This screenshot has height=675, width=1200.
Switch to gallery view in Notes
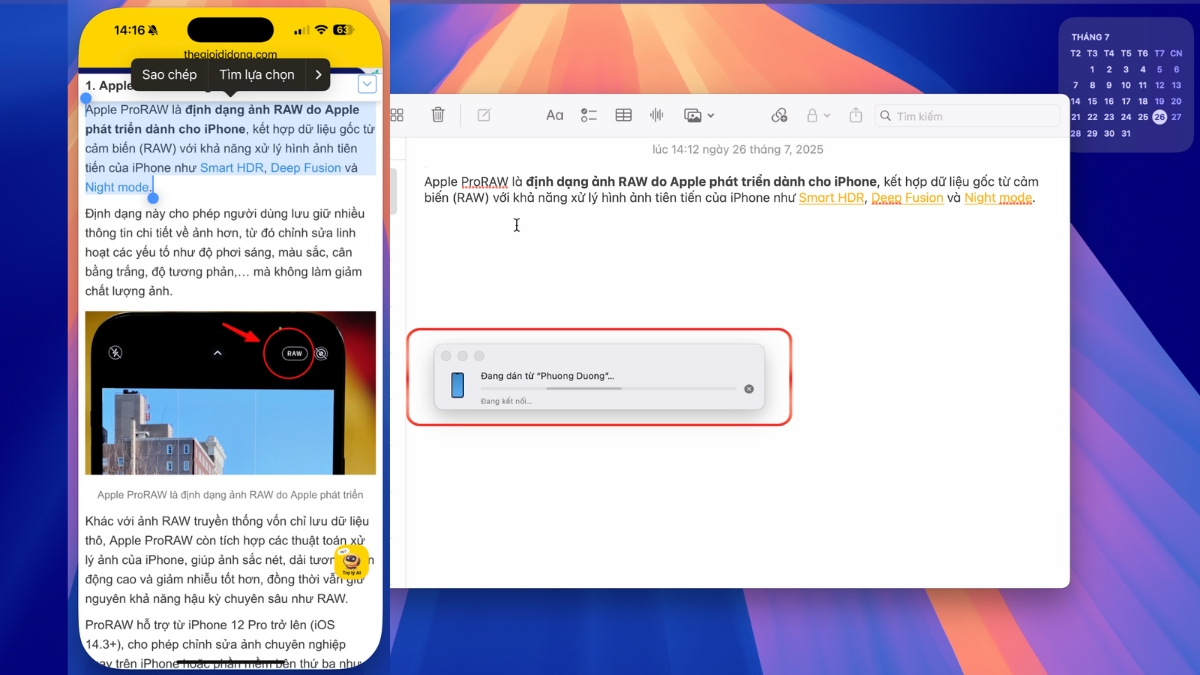pos(397,116)
